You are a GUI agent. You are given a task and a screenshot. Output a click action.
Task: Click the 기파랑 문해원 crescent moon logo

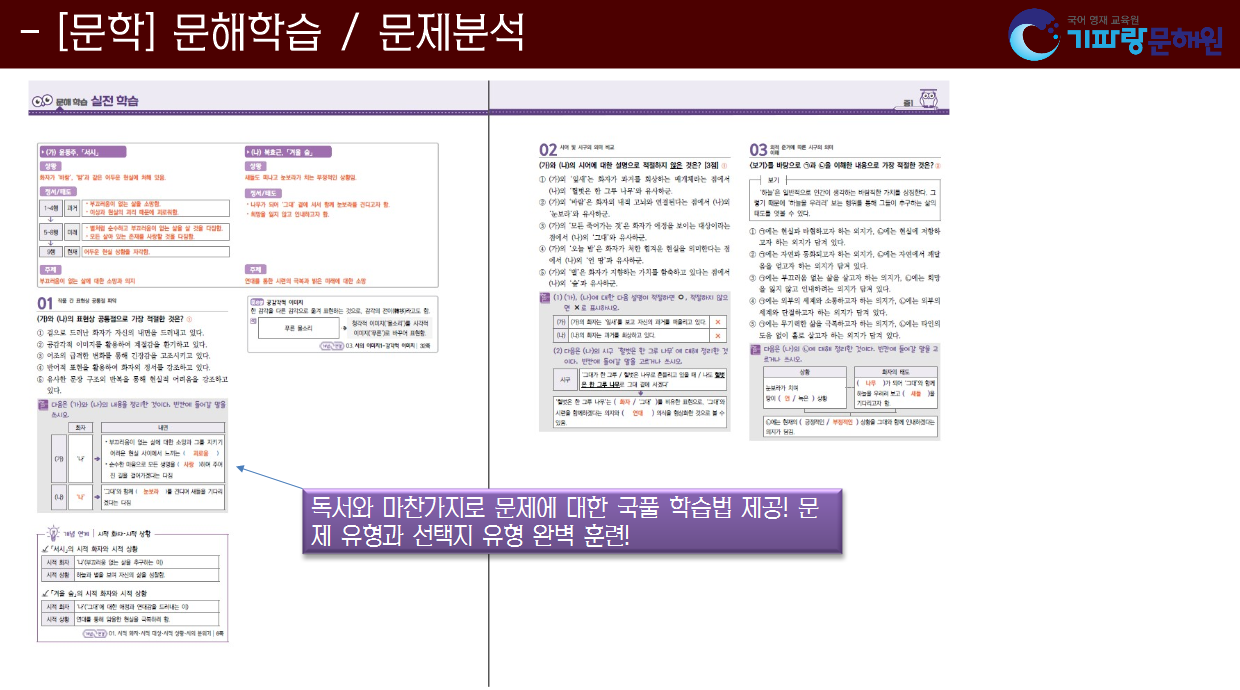click(1036, 34)
